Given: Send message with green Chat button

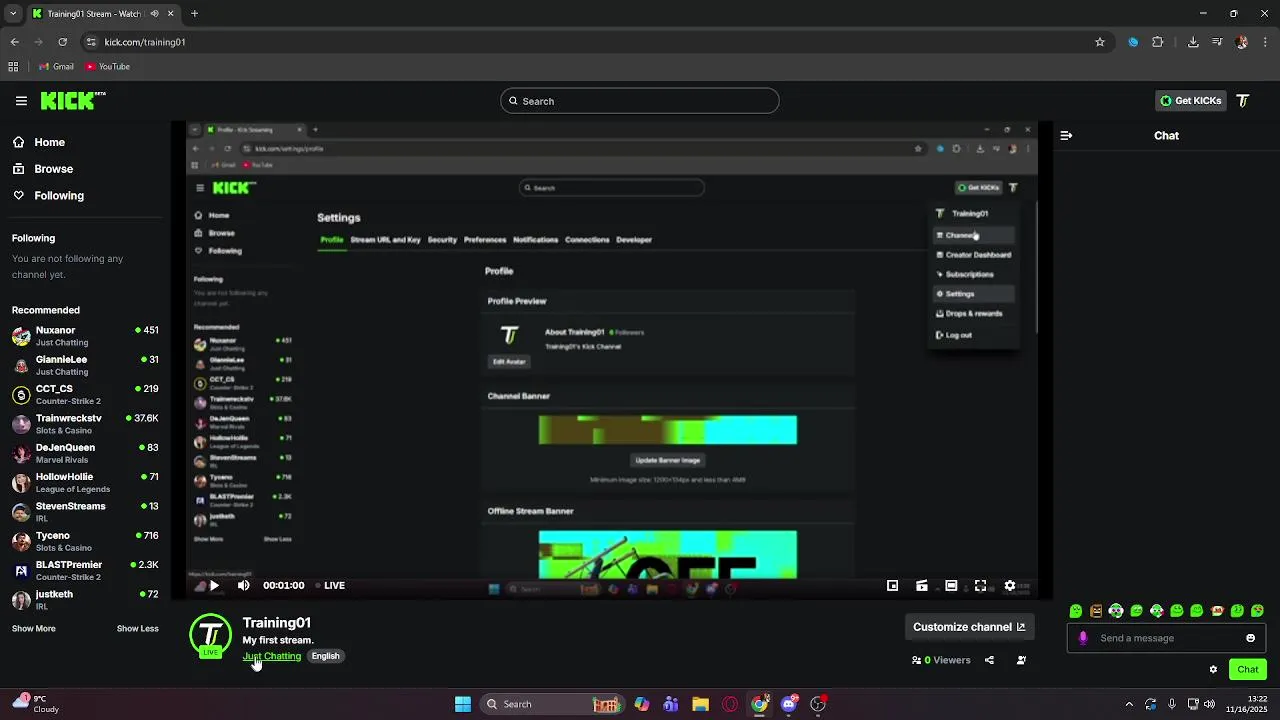Looking at the screenshot, I should click(1248, 670).
